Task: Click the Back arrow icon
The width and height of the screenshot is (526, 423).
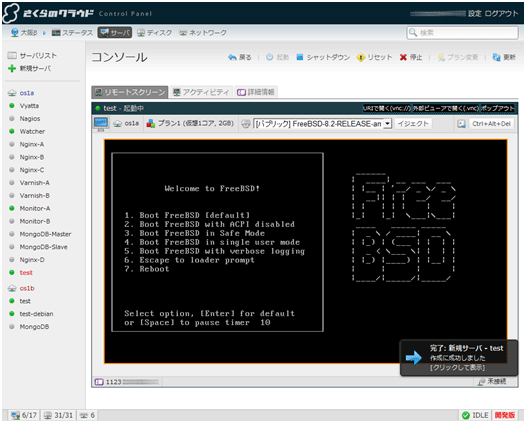Action: 232,57
